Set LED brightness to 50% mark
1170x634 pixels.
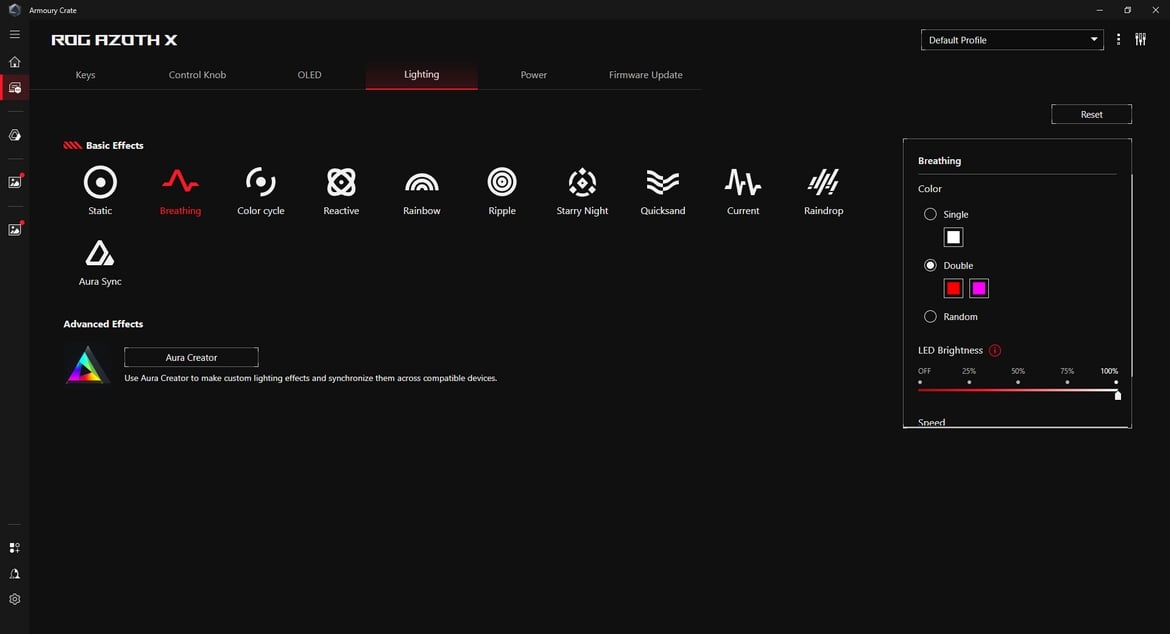coord(1018,382)
